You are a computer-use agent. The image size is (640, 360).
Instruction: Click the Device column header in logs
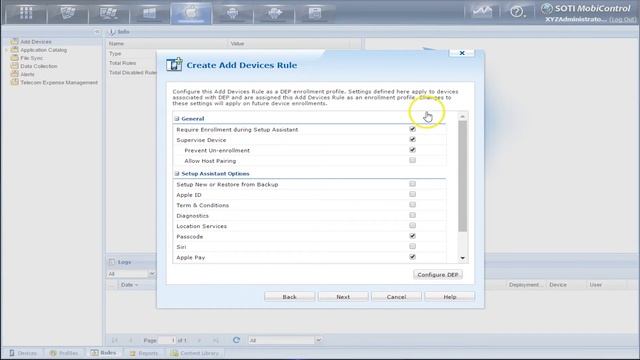[558, 285]
